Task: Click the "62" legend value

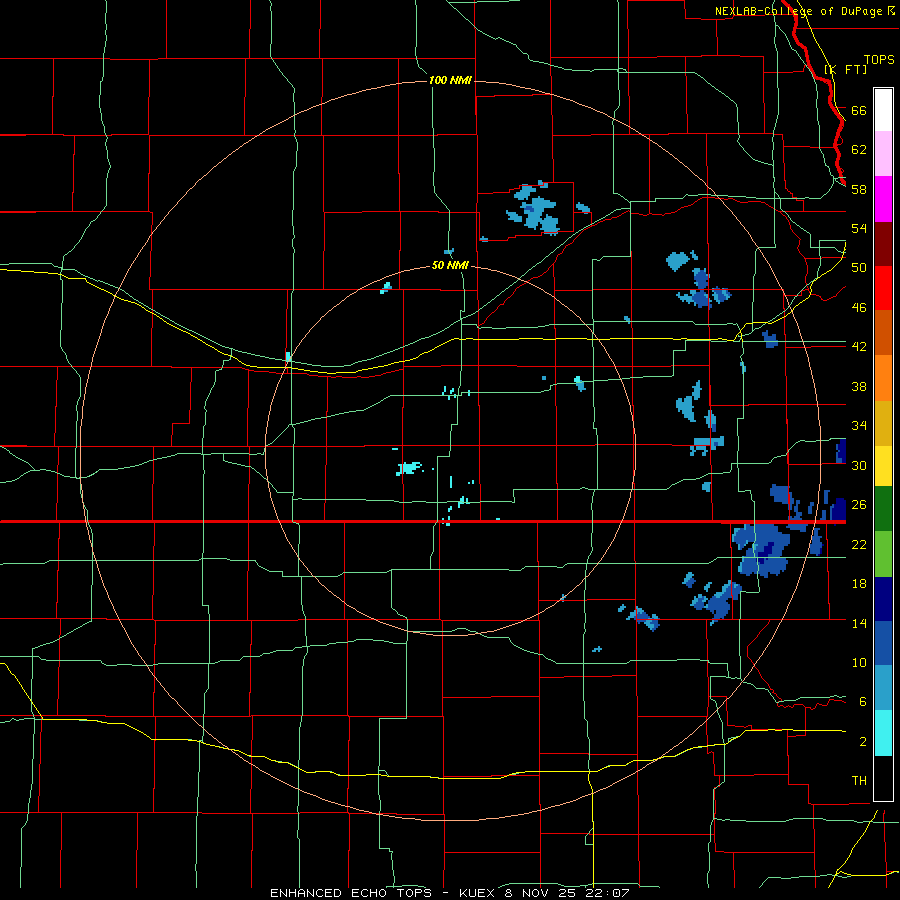Action: pyautogui.click(x=859, y=150)
